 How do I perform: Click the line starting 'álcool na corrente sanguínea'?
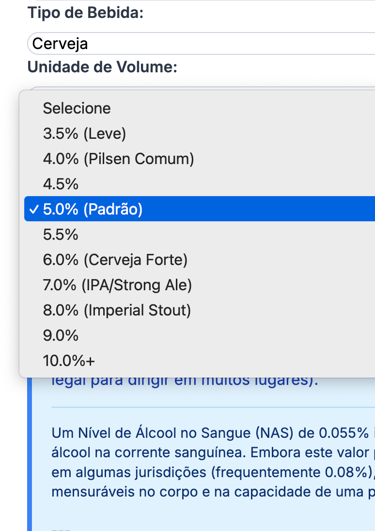tap(213, 452)
